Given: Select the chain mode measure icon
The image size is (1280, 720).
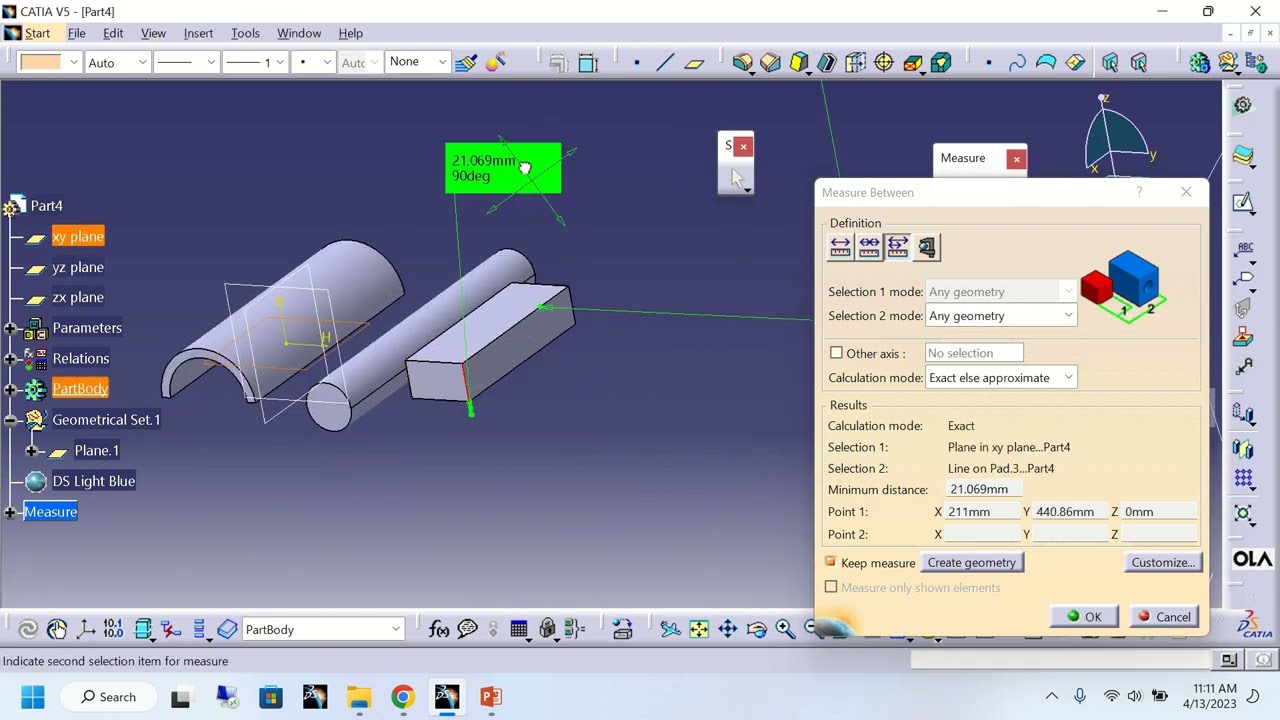Looking at the screenshot, I should [869, 246].
